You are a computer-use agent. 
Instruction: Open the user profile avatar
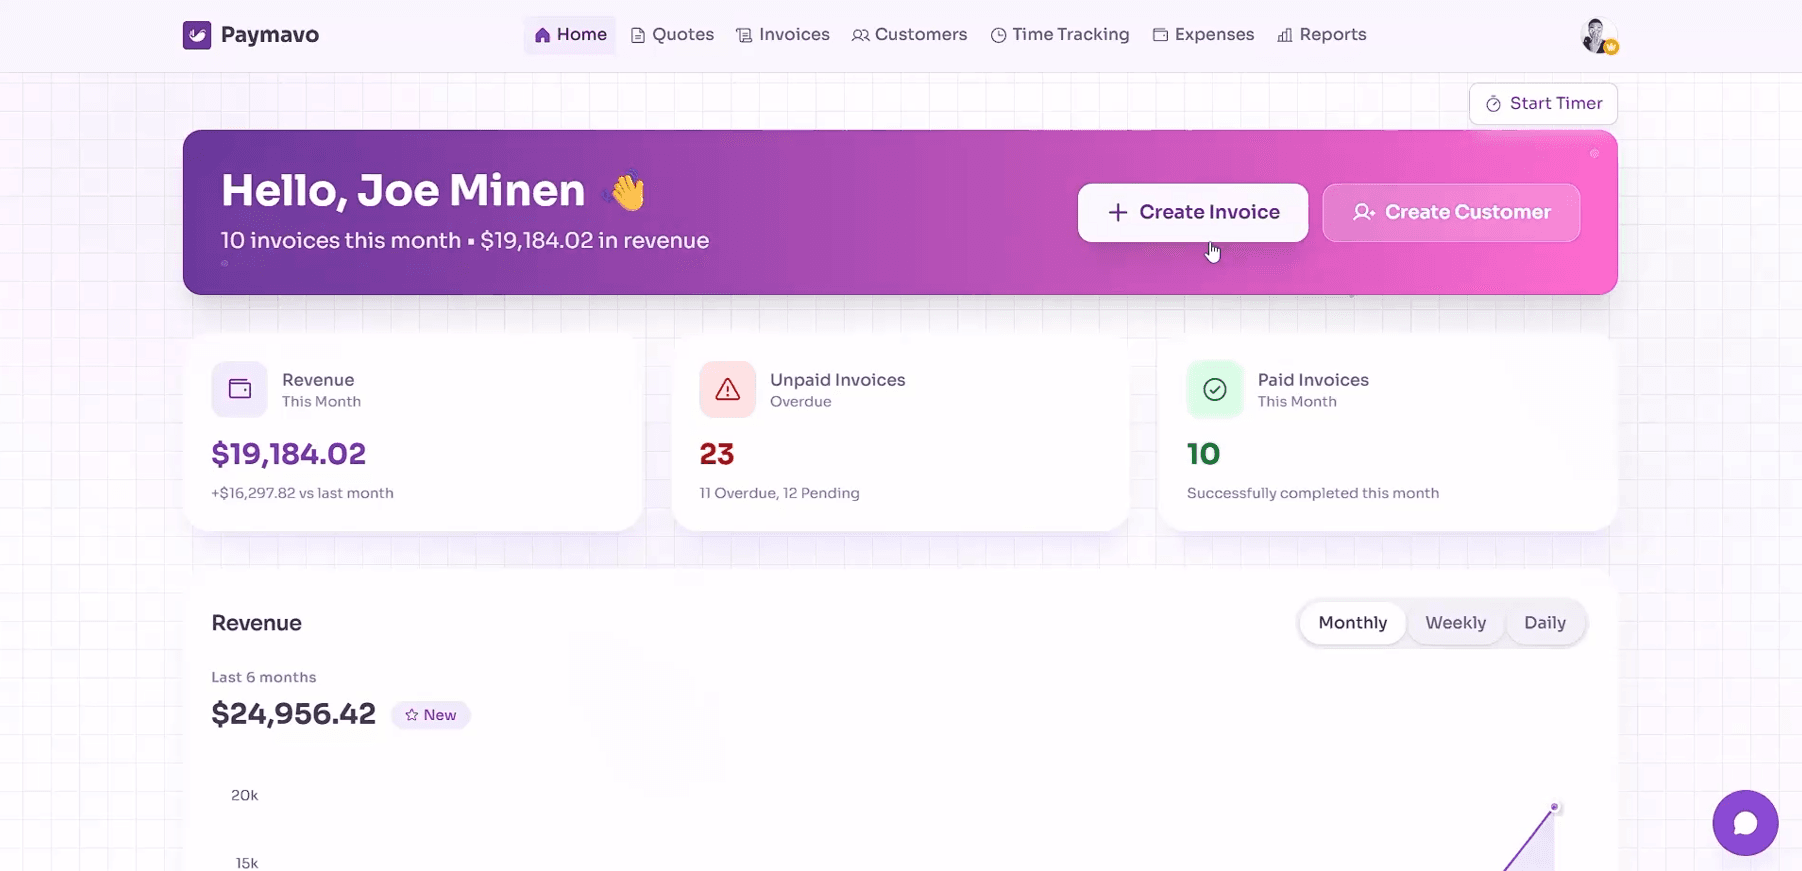click(x=1598, y=36)
